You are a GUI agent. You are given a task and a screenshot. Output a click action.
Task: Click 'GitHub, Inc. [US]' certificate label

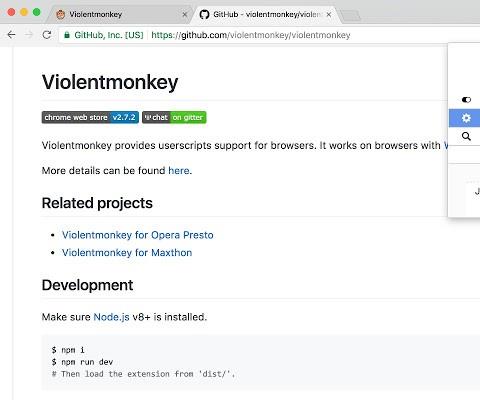tap(109, 35)
